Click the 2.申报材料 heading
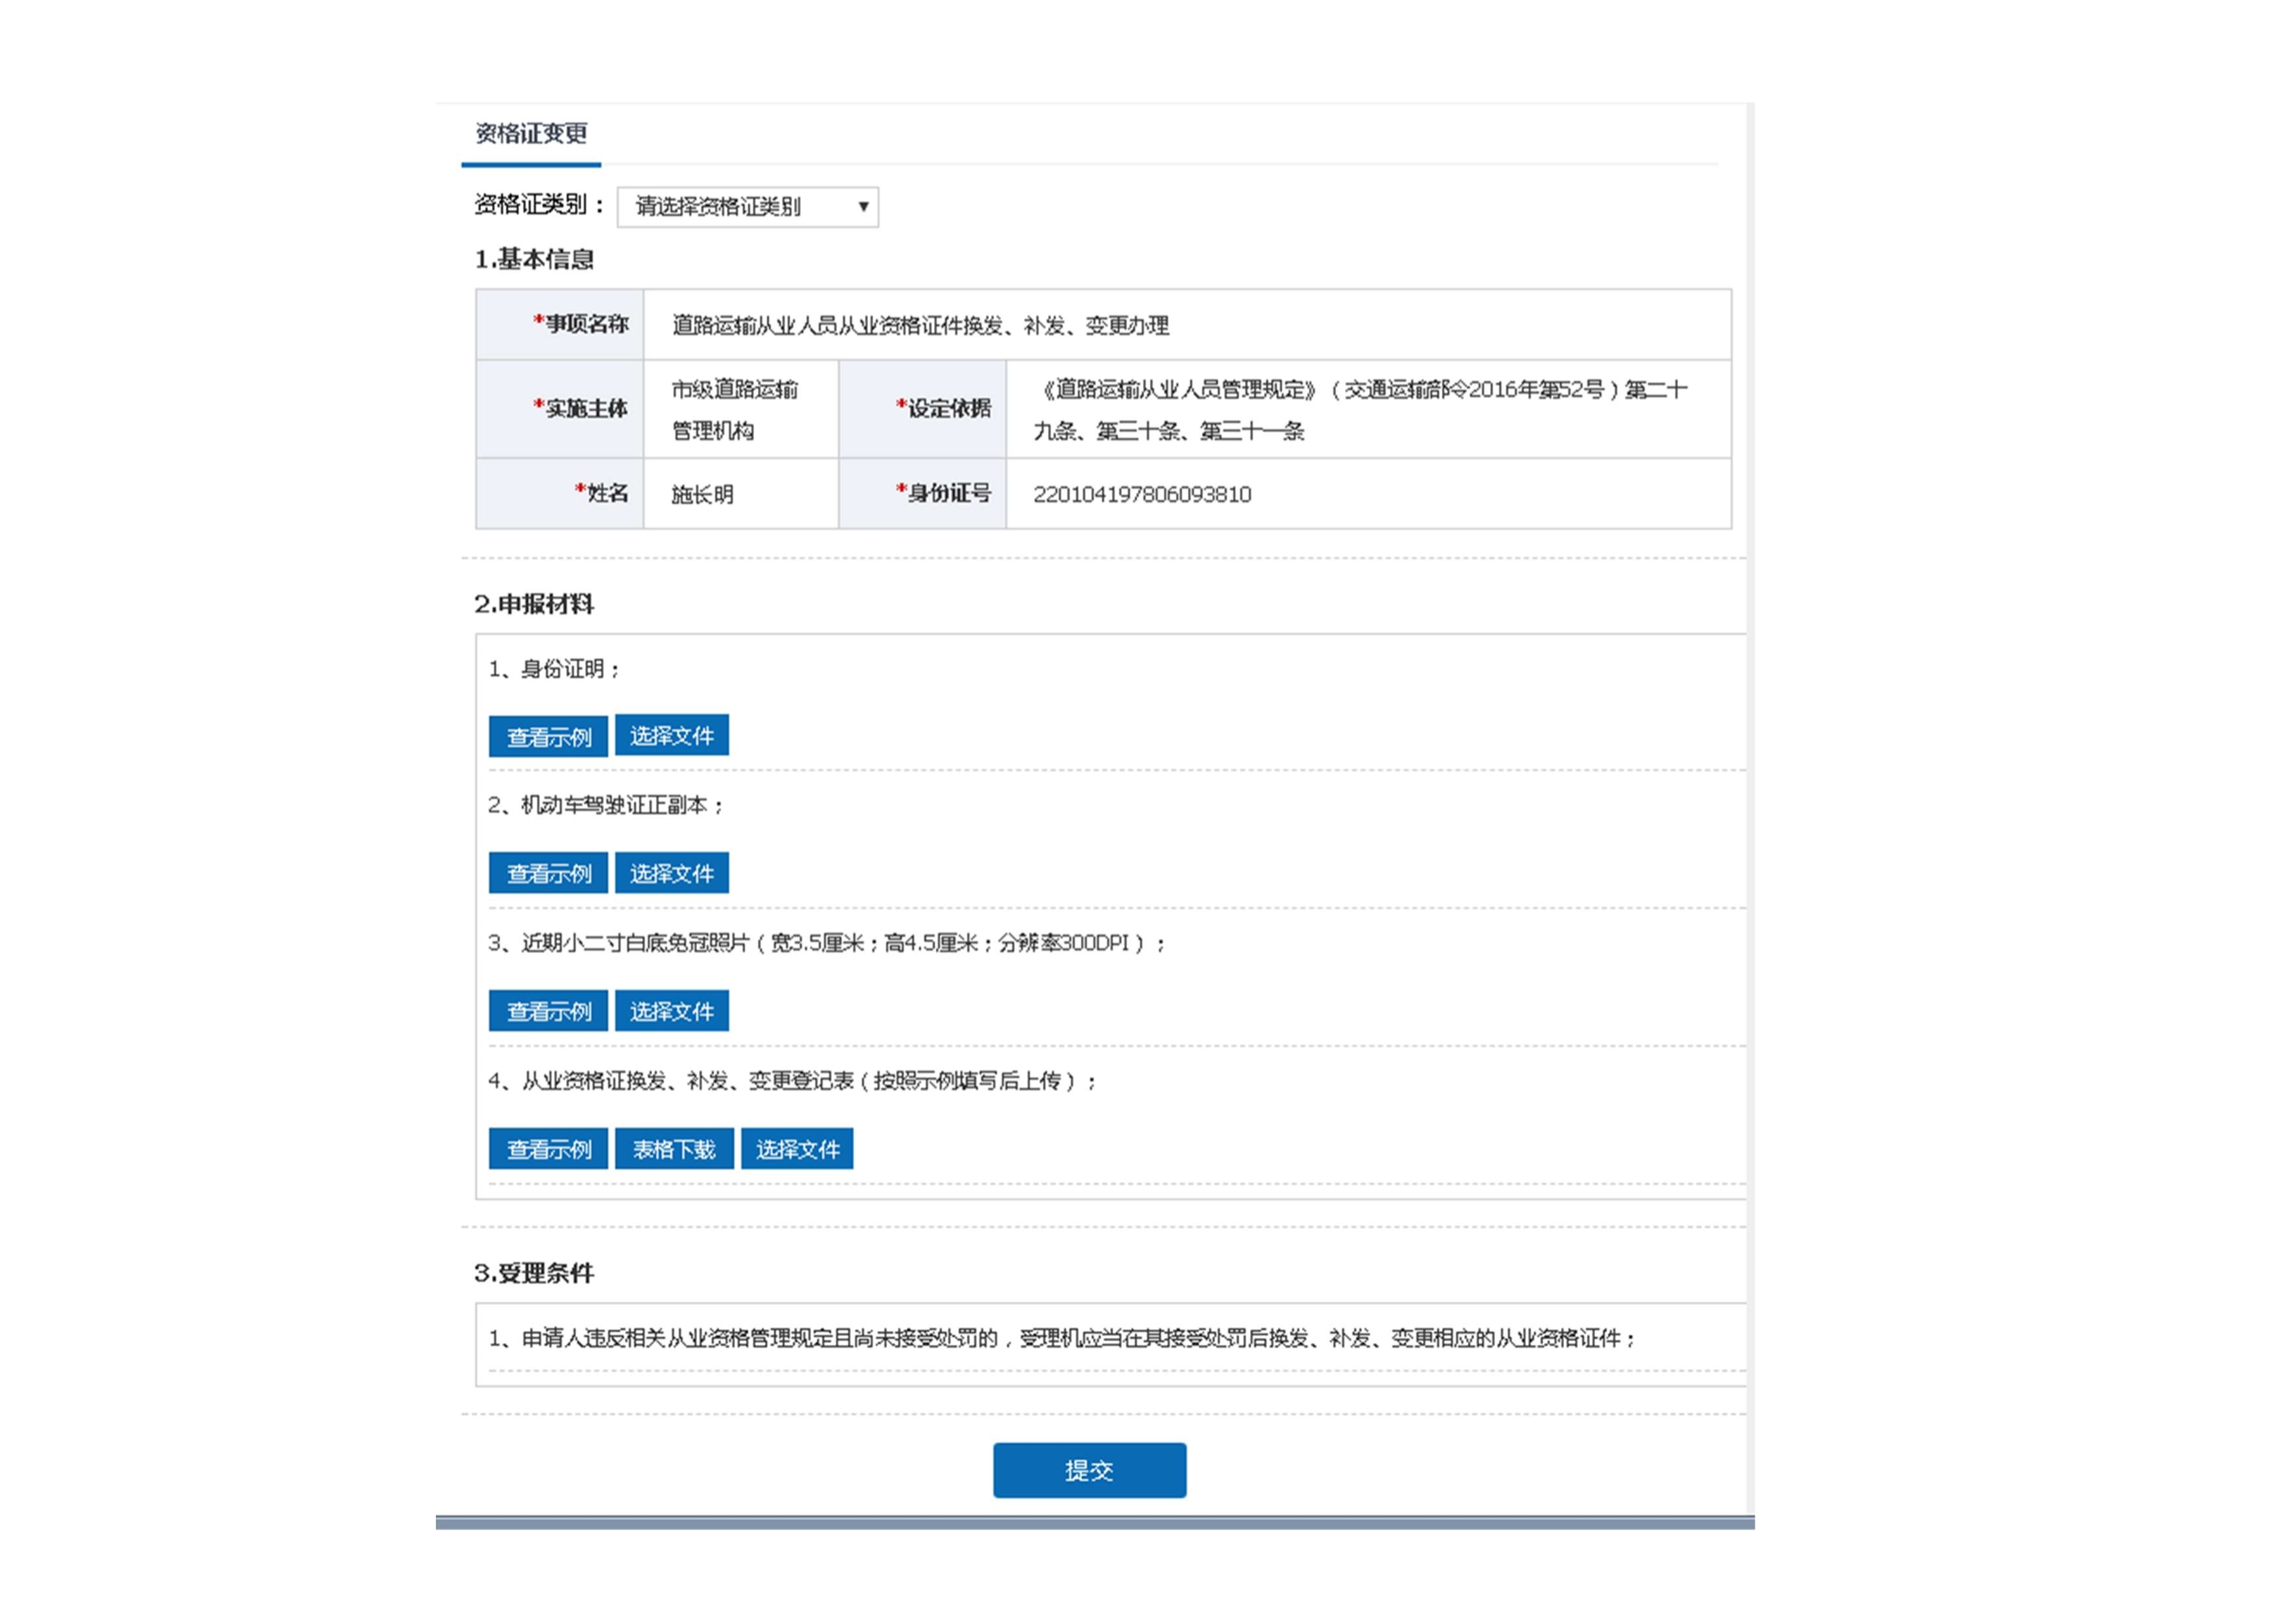Viewport: 2296px width, 1623px height. (534, 604)
